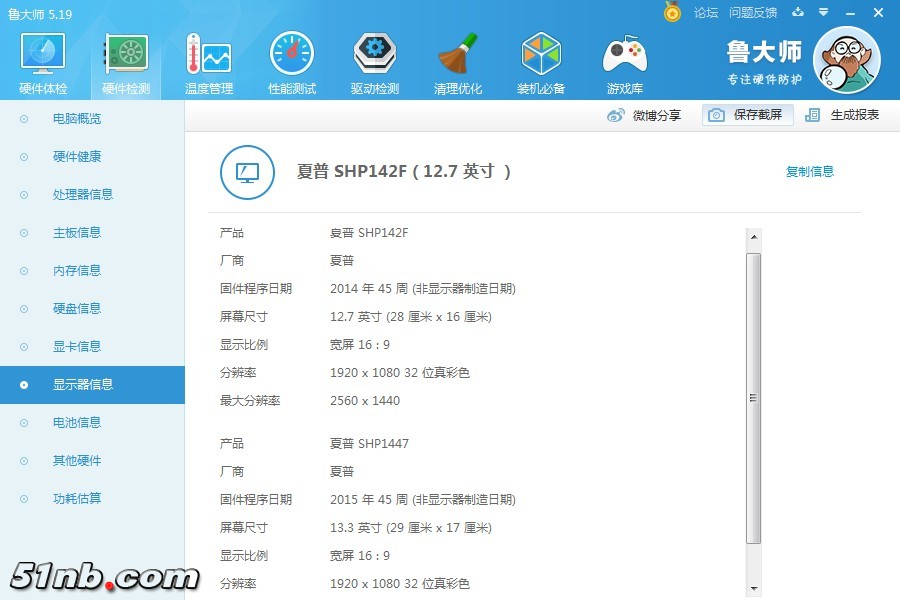The image size is (900, 600).
Task: Click the 复制信息 link
Action: point(809,171)
